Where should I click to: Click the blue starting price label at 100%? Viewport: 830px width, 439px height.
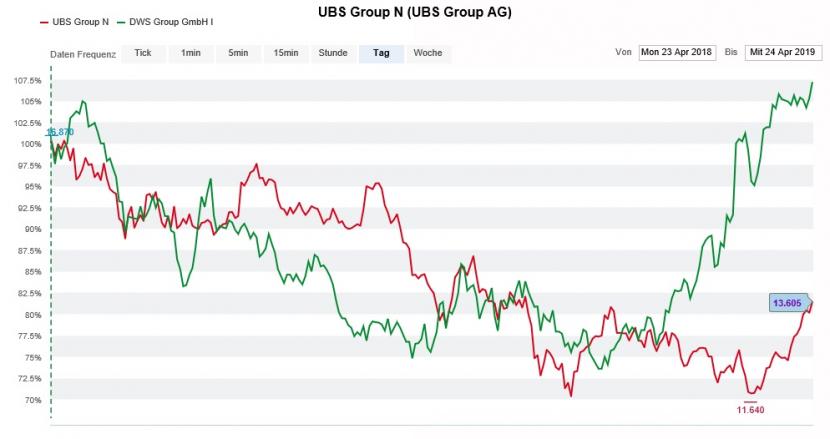click(x=60, y=132)
